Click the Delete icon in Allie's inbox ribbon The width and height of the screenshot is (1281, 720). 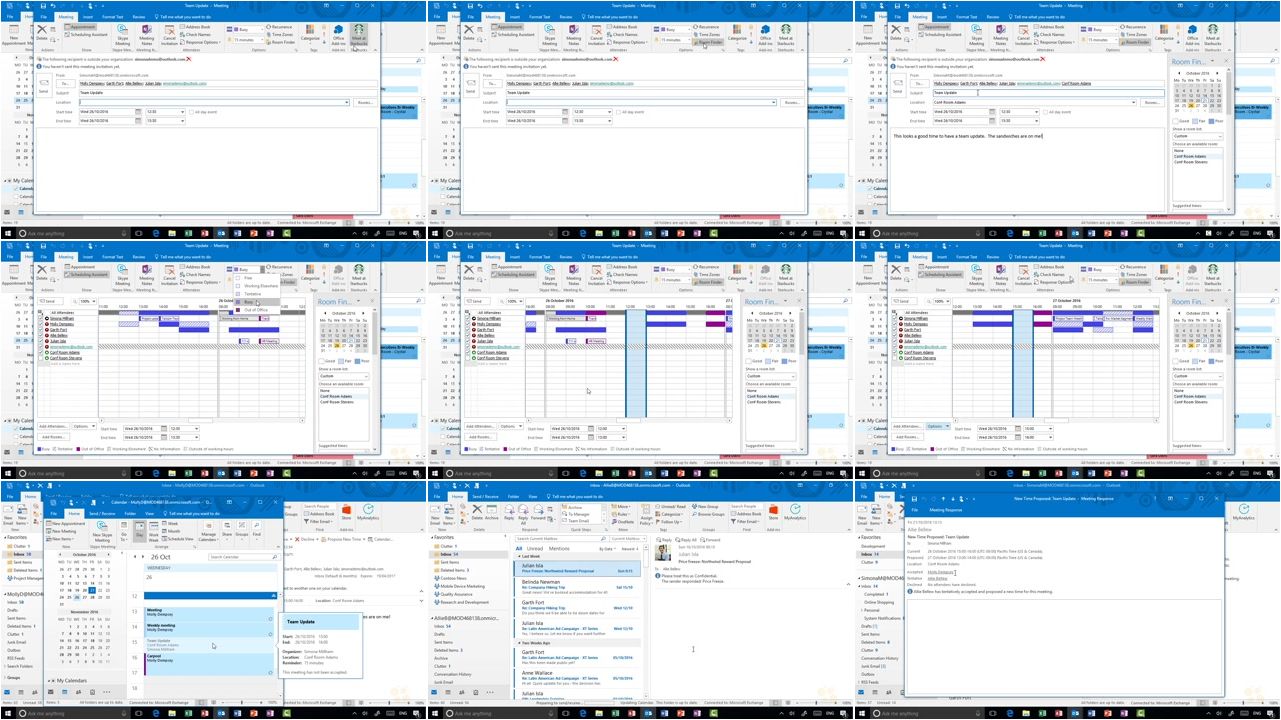tap(477, 512)
